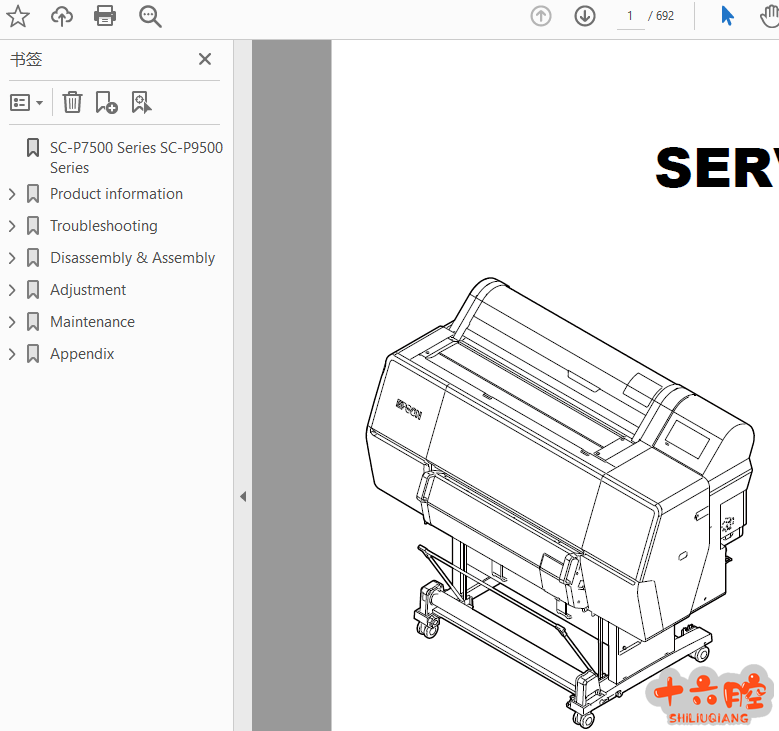Select SC-P7500 Series SC-P9500 Series bookmark
Viewport: 779px width, 731px height.
[136, 157]
